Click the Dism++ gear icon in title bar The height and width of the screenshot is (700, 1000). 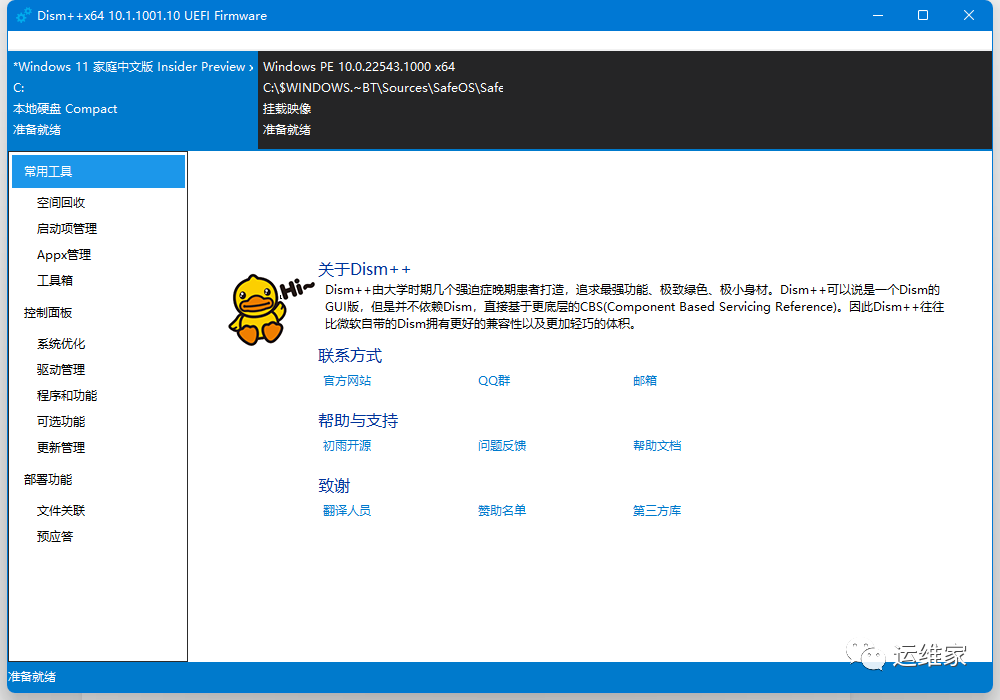[x=24, y=15]
